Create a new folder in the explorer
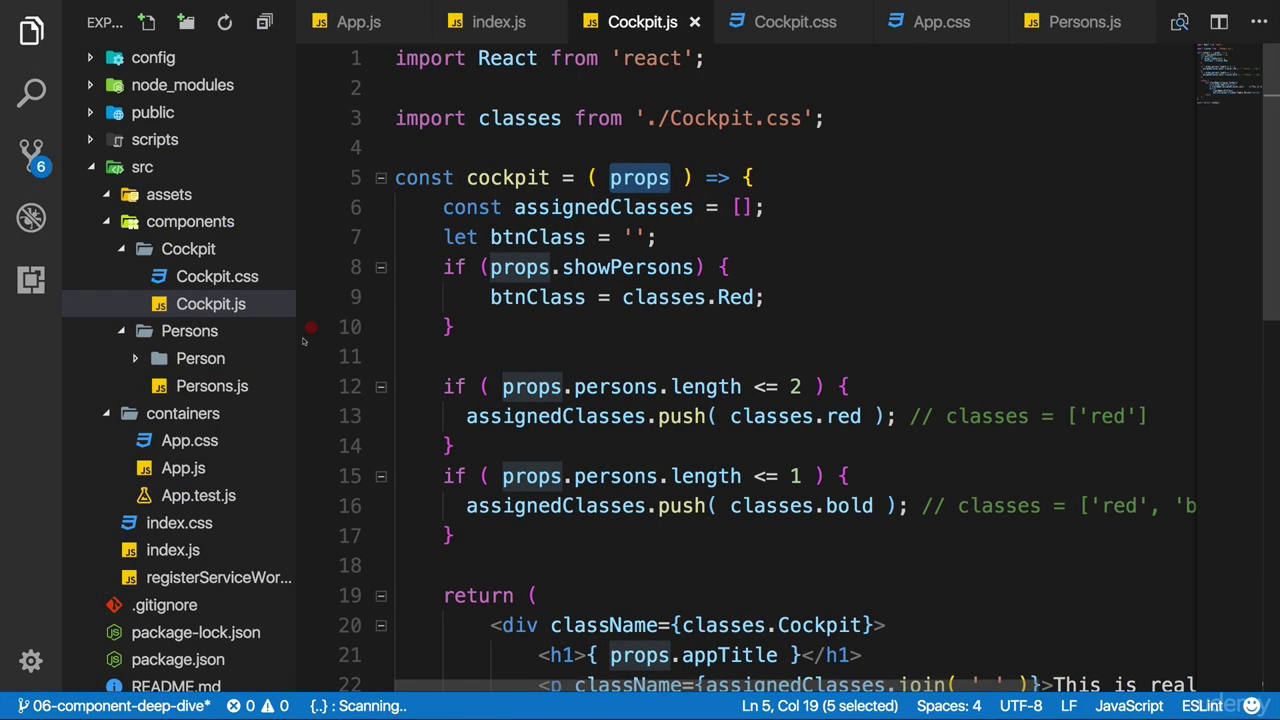Viewport: 1280px width, 720px height. tap(186, 22)
